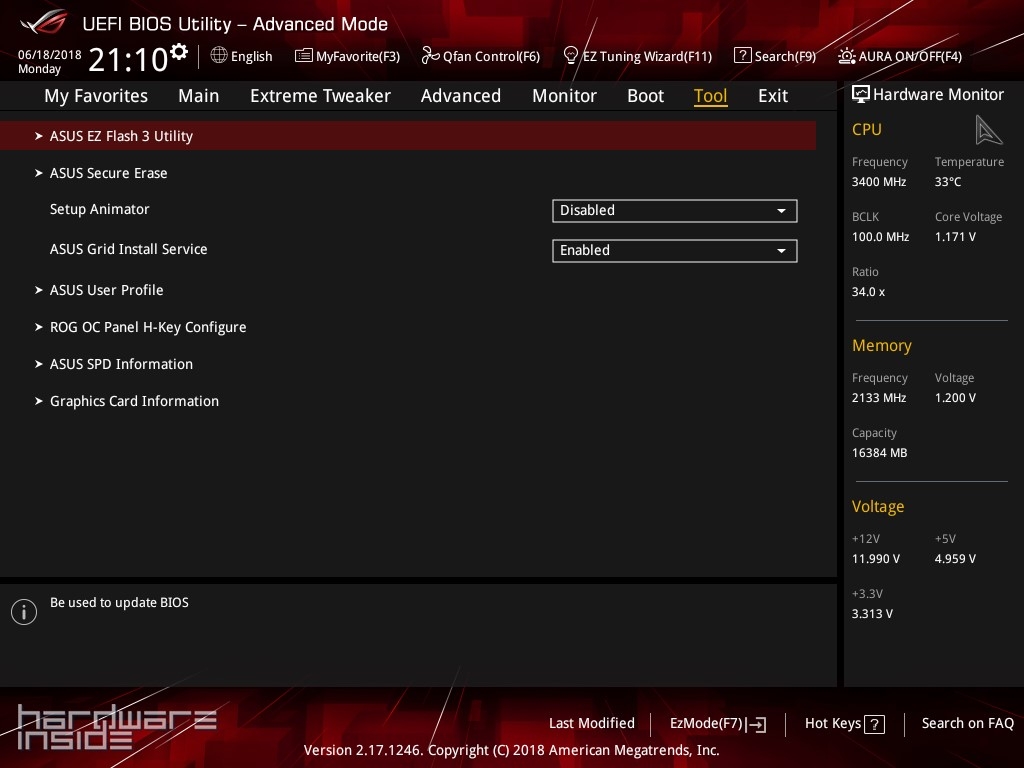The width and height of the screenshot is (1024, 768).
Task: Open the Extreme Tweaker tab
Action: [x=321, y=96]
